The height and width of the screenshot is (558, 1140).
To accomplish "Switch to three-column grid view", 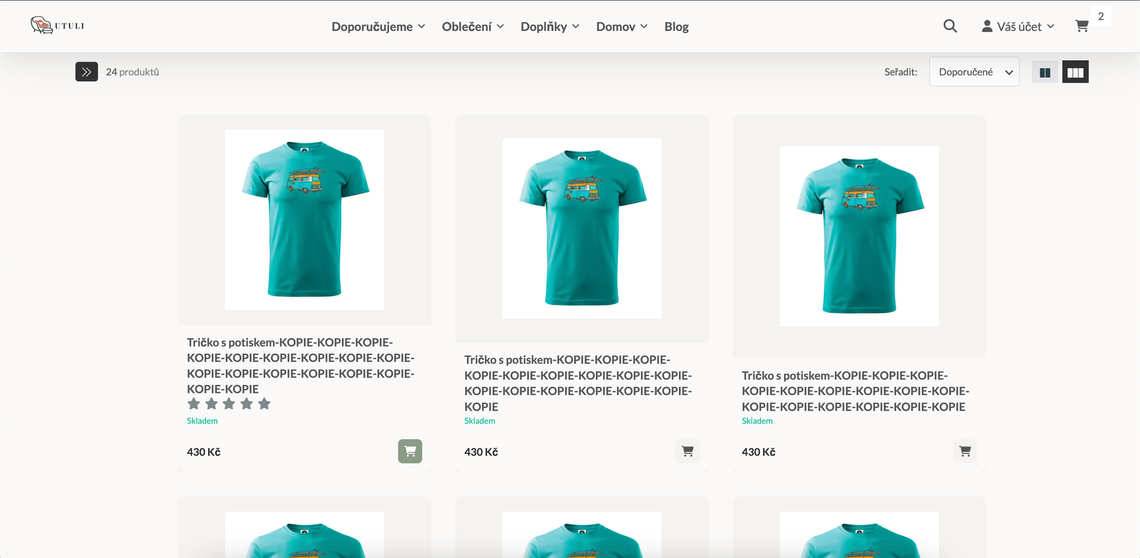I will pos(1075,72).
